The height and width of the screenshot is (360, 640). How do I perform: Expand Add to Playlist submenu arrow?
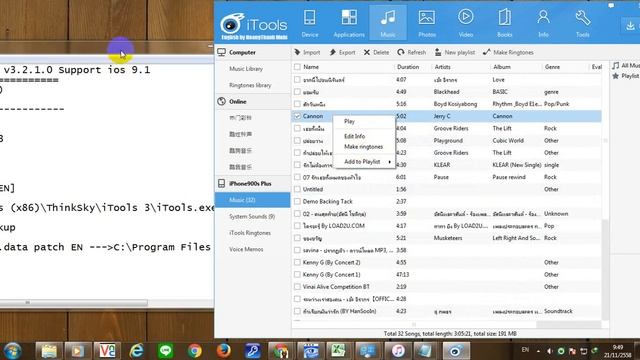click(x=390, y=162)
